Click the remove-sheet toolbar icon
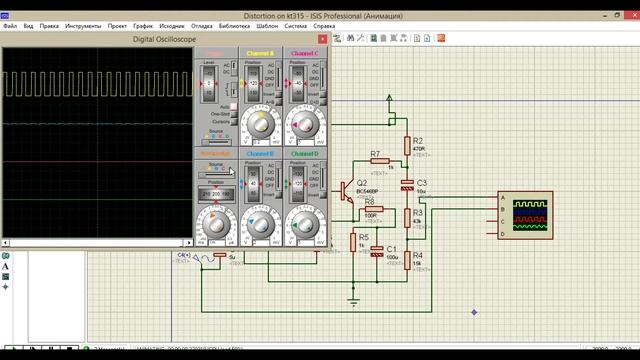640x360 pixels. [393, 38]
